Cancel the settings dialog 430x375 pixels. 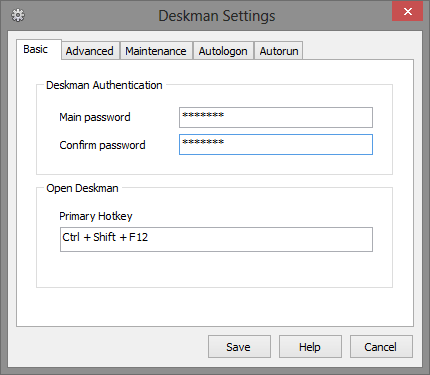tap(381, 347)
